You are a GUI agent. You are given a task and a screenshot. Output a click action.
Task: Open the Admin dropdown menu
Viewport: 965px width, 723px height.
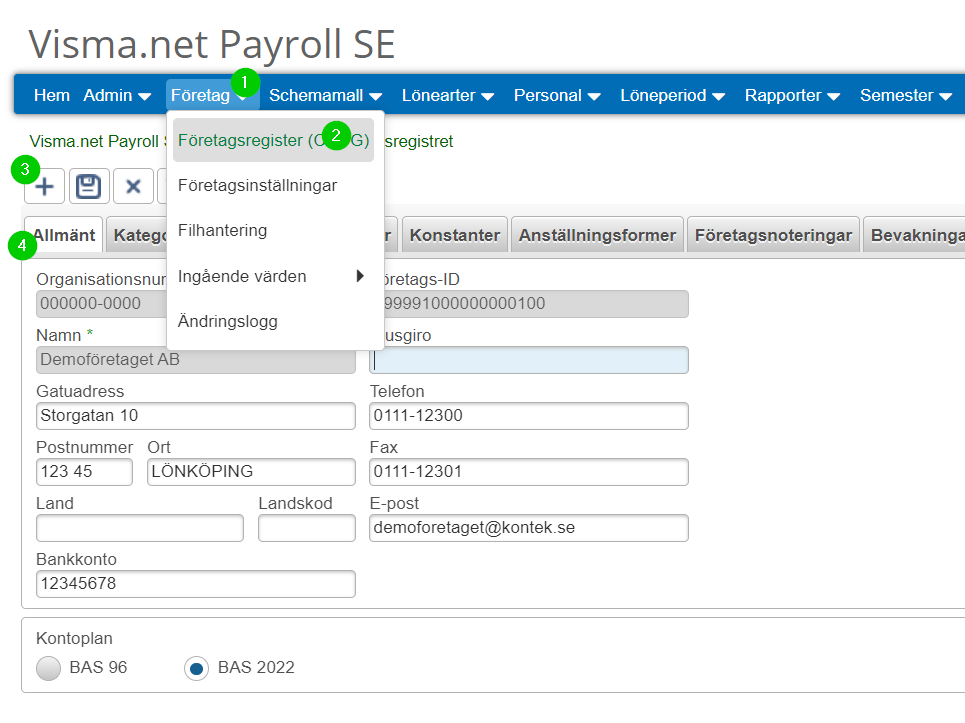117,95
